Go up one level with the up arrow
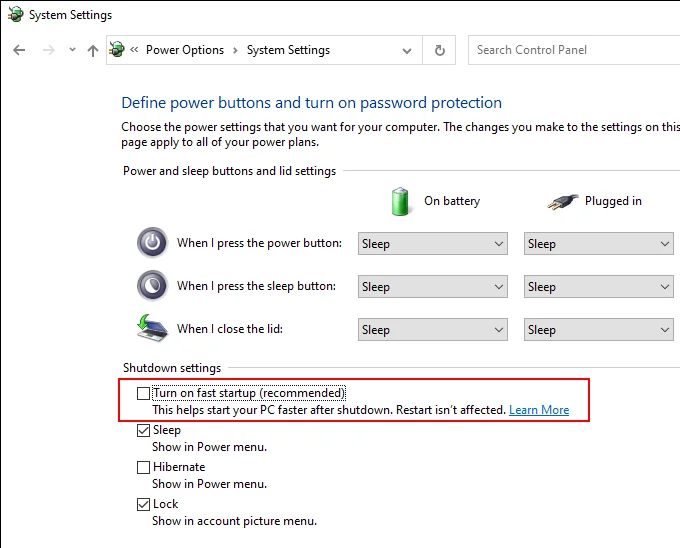Image resolution: width=680 pixels, height=548 pixels. (92, 50)
